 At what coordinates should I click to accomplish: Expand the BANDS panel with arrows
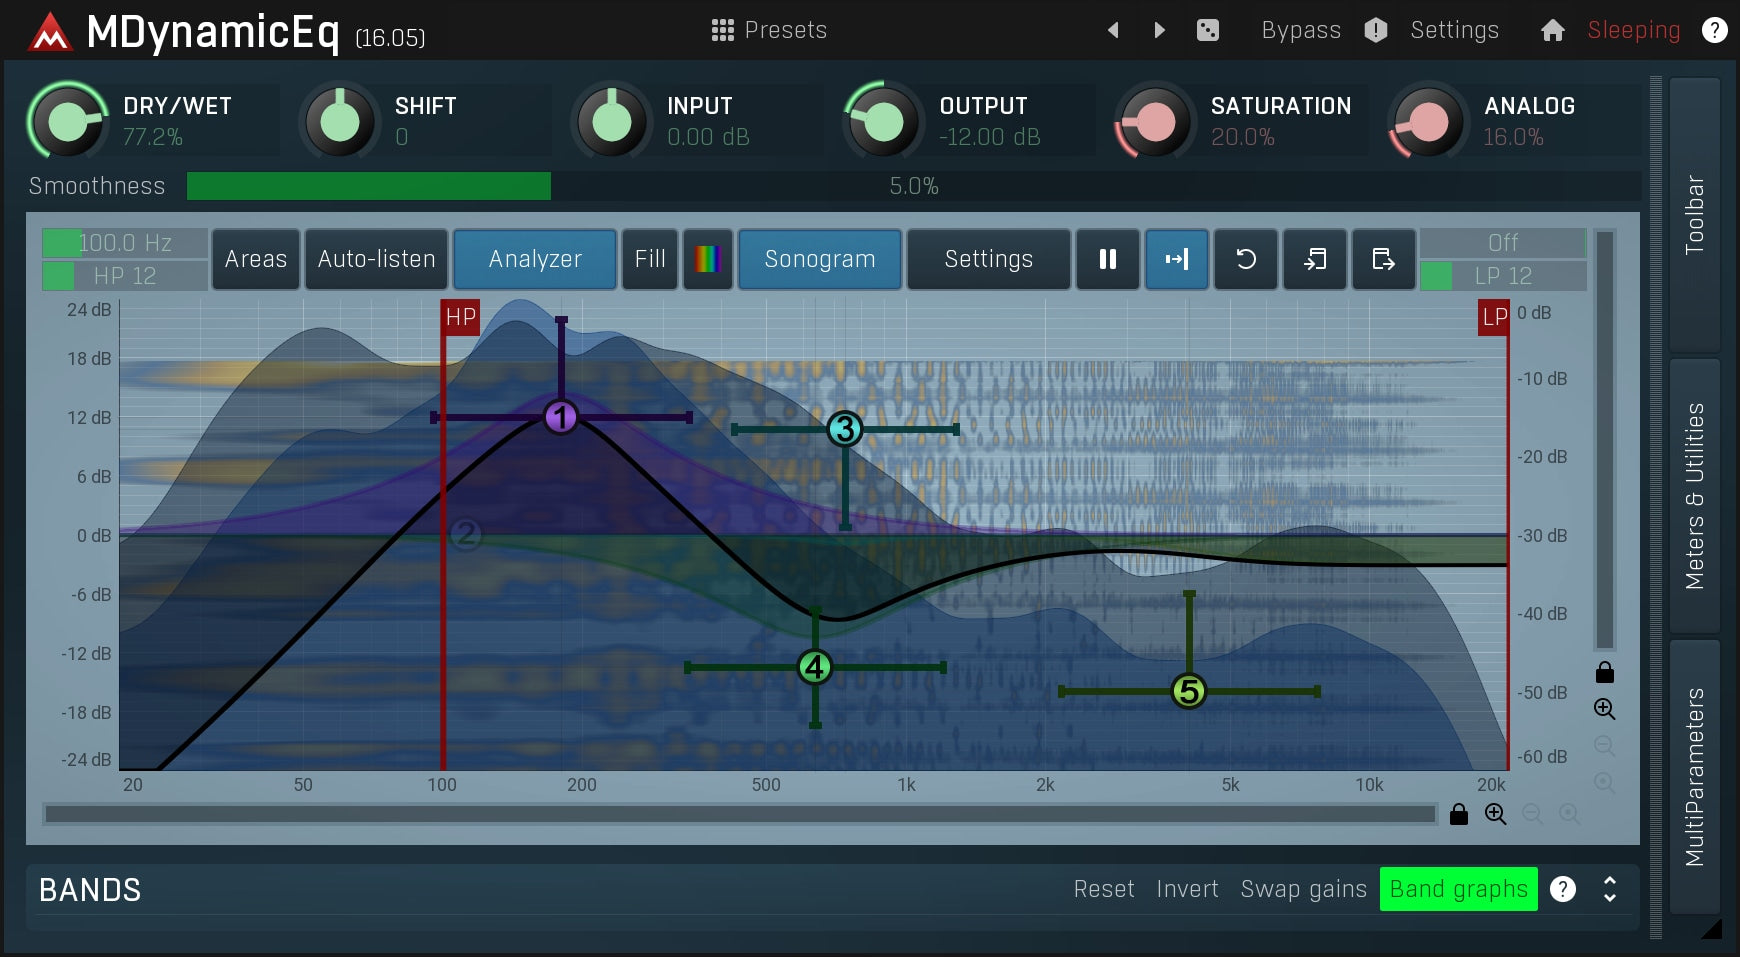1609,889
